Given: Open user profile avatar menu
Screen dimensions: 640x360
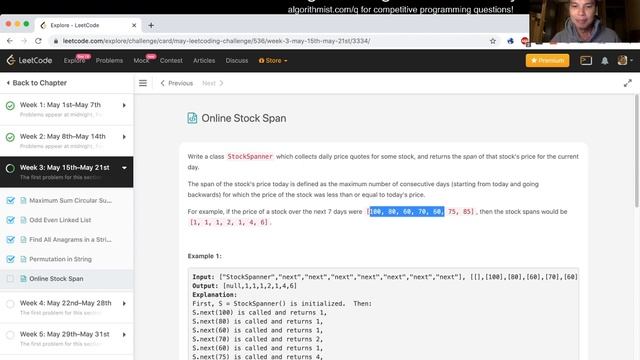Looking at the screenshot, I should pyautogui.click(x=622, y=60).
